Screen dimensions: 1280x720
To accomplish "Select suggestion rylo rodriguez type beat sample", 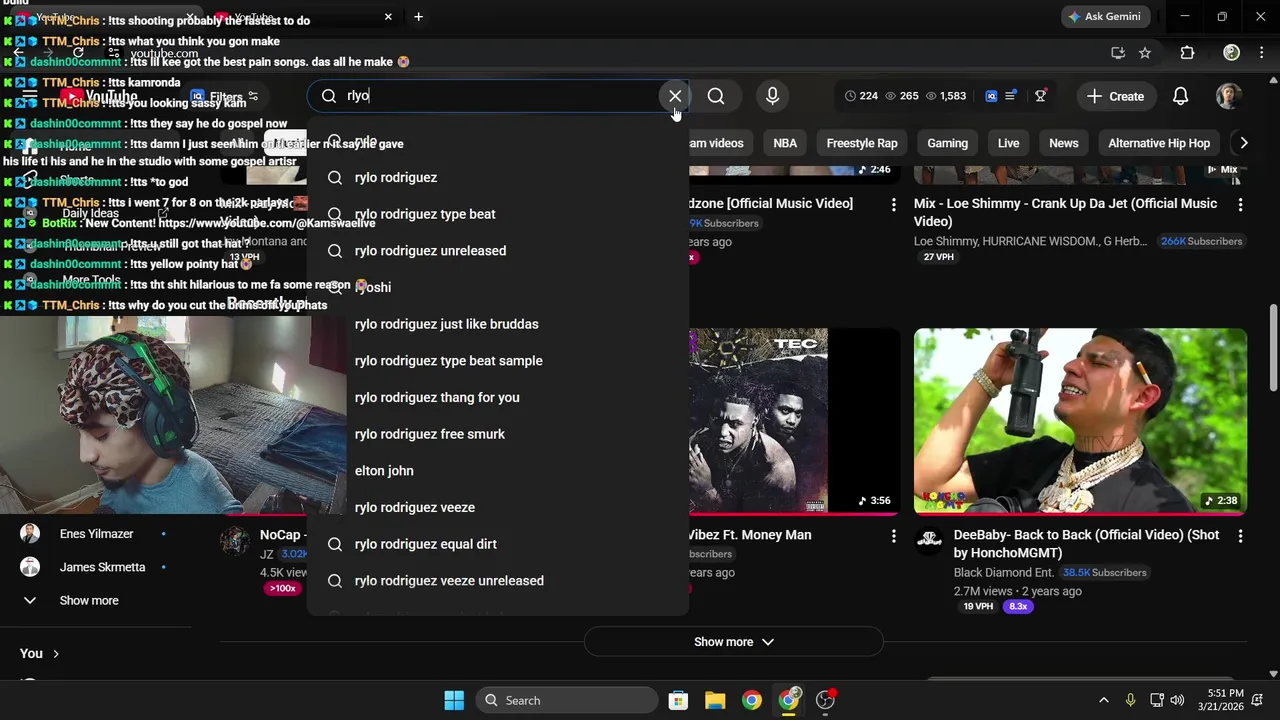I will [498, 361].
